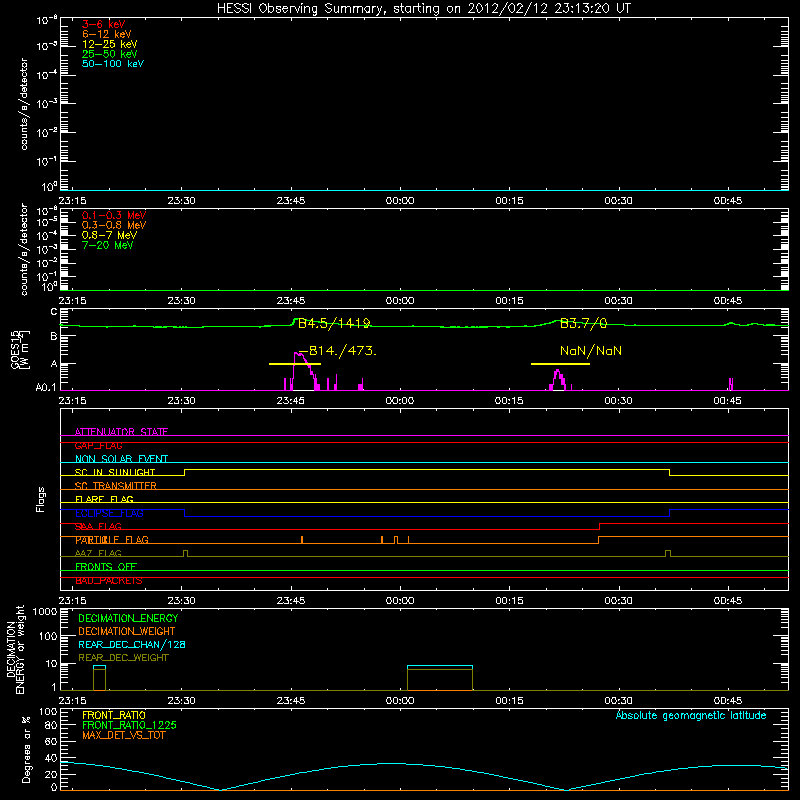Click the B3.7/0 flare annotation

point(584,323)
